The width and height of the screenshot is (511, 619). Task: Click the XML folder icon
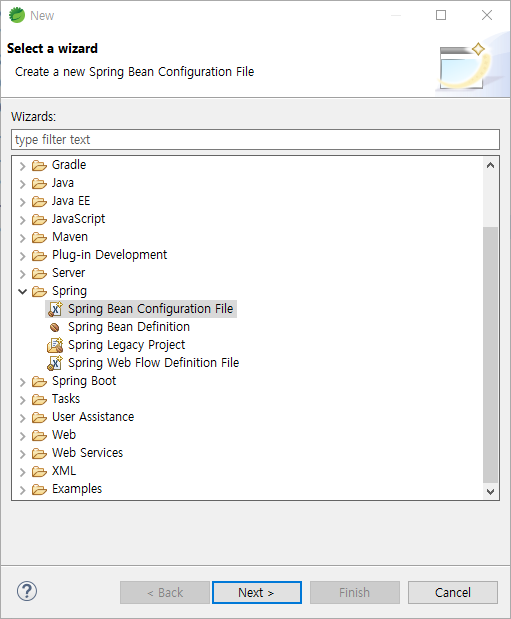[39, 471]
